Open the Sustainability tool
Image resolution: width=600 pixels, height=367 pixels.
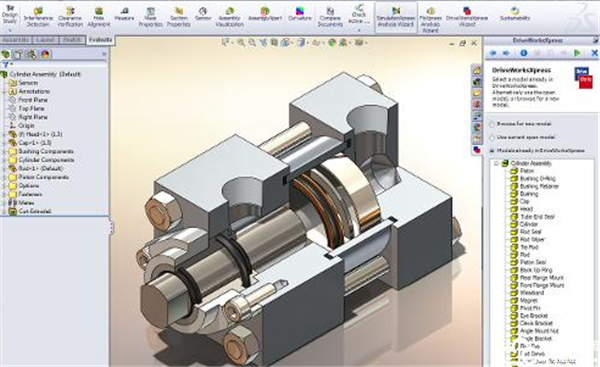[515, 14]
